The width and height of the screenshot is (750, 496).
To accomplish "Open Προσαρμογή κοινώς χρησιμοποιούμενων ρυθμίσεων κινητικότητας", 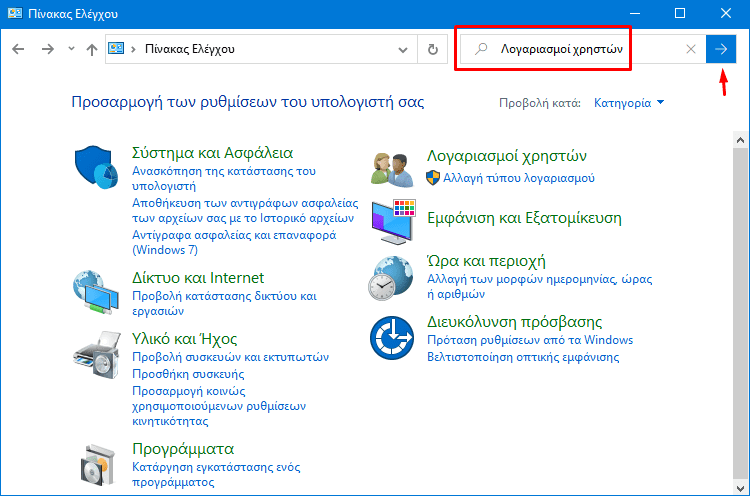I will pos(219,406).
